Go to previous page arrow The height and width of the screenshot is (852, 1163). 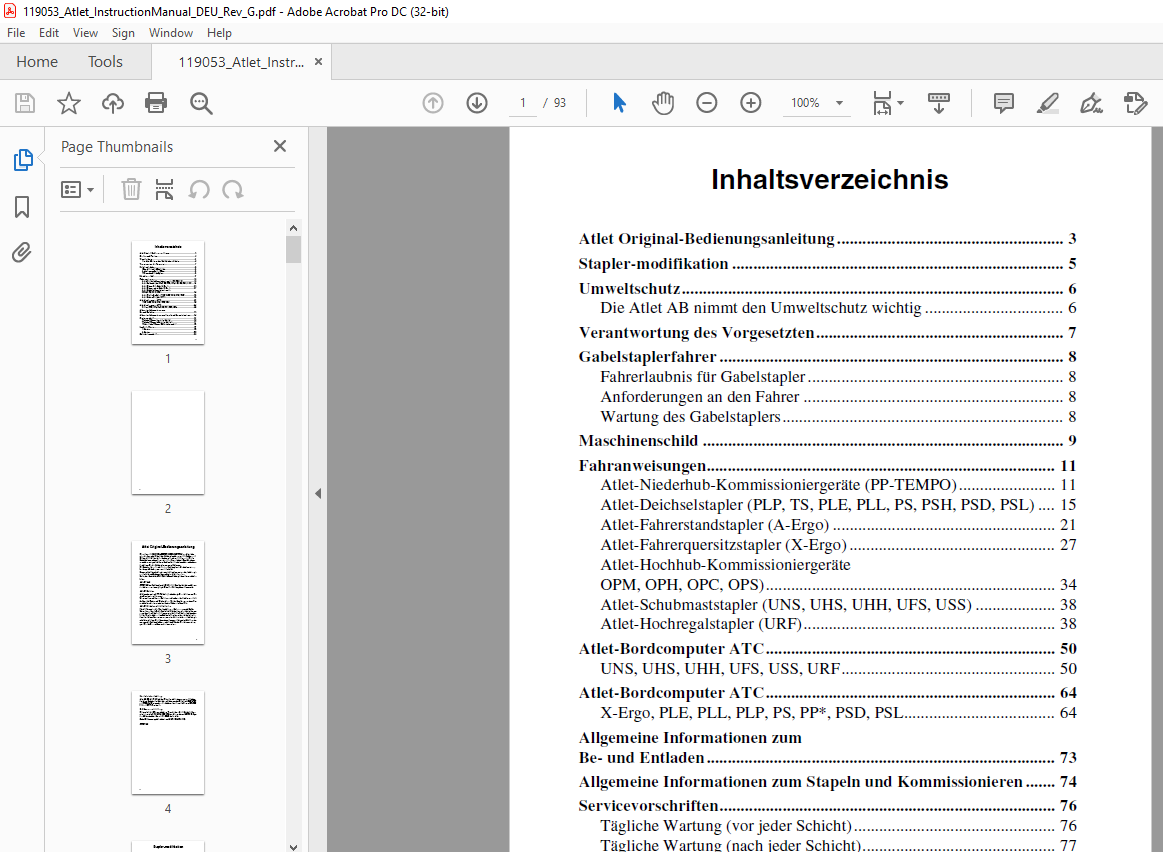[x=433, y=103]
